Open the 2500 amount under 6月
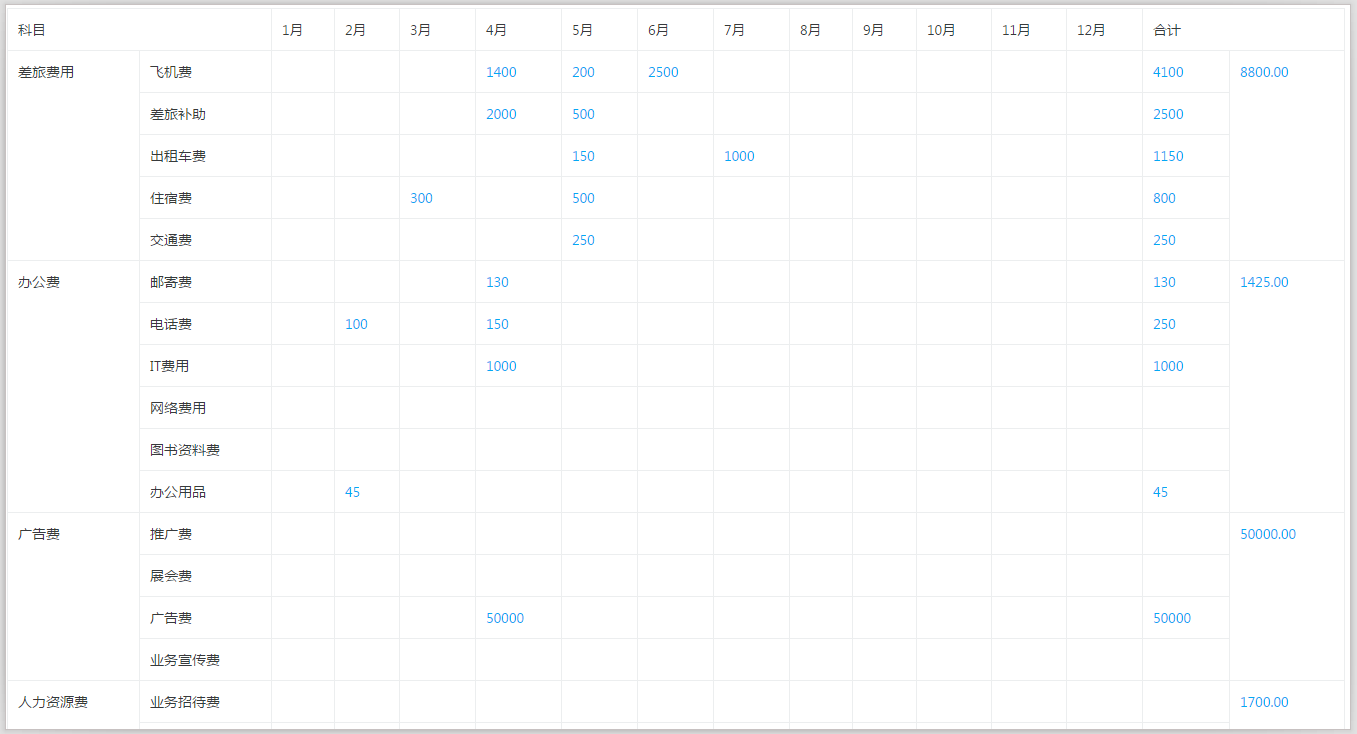 pyautogui.click(x=663, y=72)
